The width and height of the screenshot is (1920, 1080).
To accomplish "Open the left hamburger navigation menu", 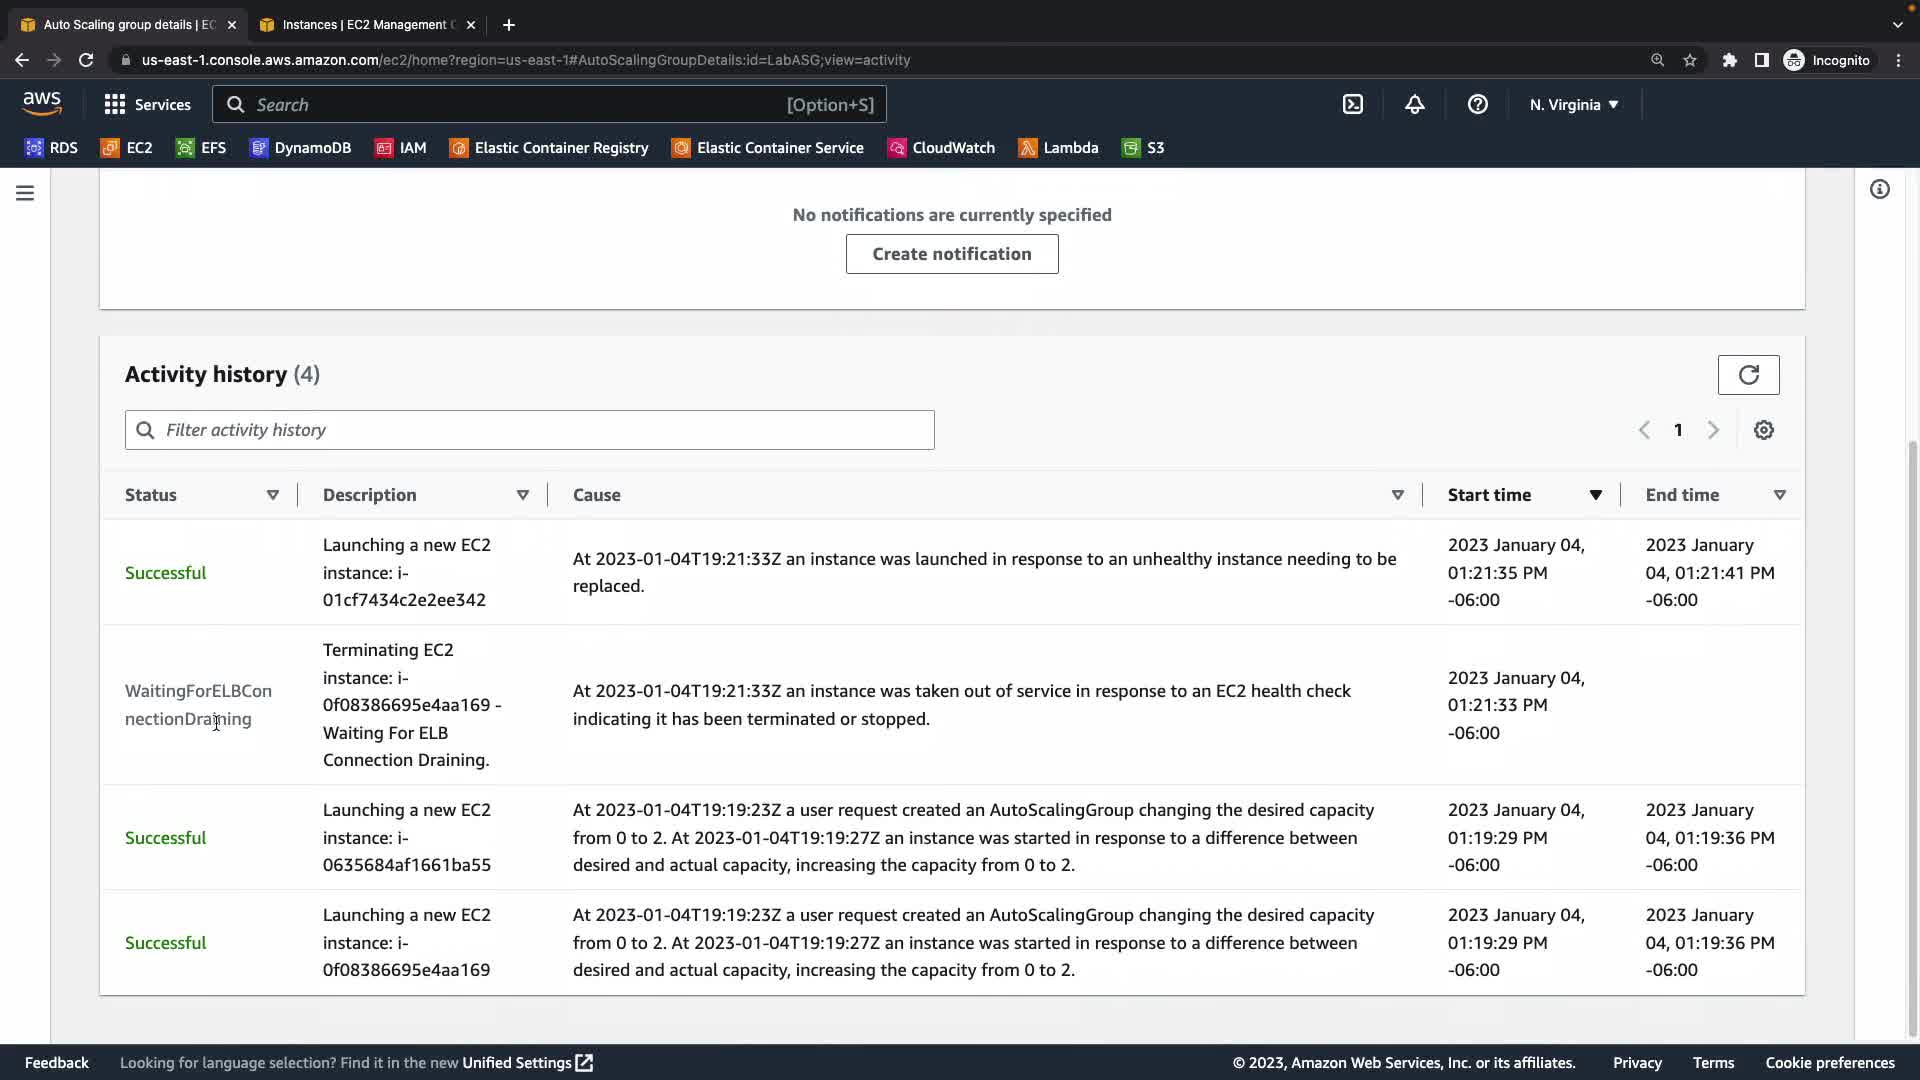I will point(25,193).
